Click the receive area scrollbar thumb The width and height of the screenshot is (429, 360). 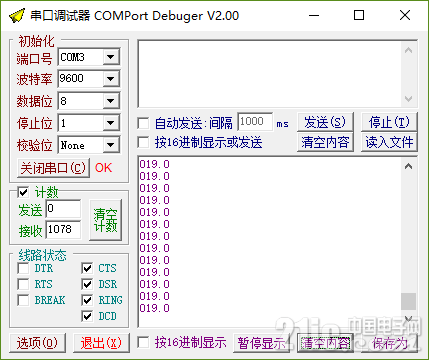click(x=409, y=301)
